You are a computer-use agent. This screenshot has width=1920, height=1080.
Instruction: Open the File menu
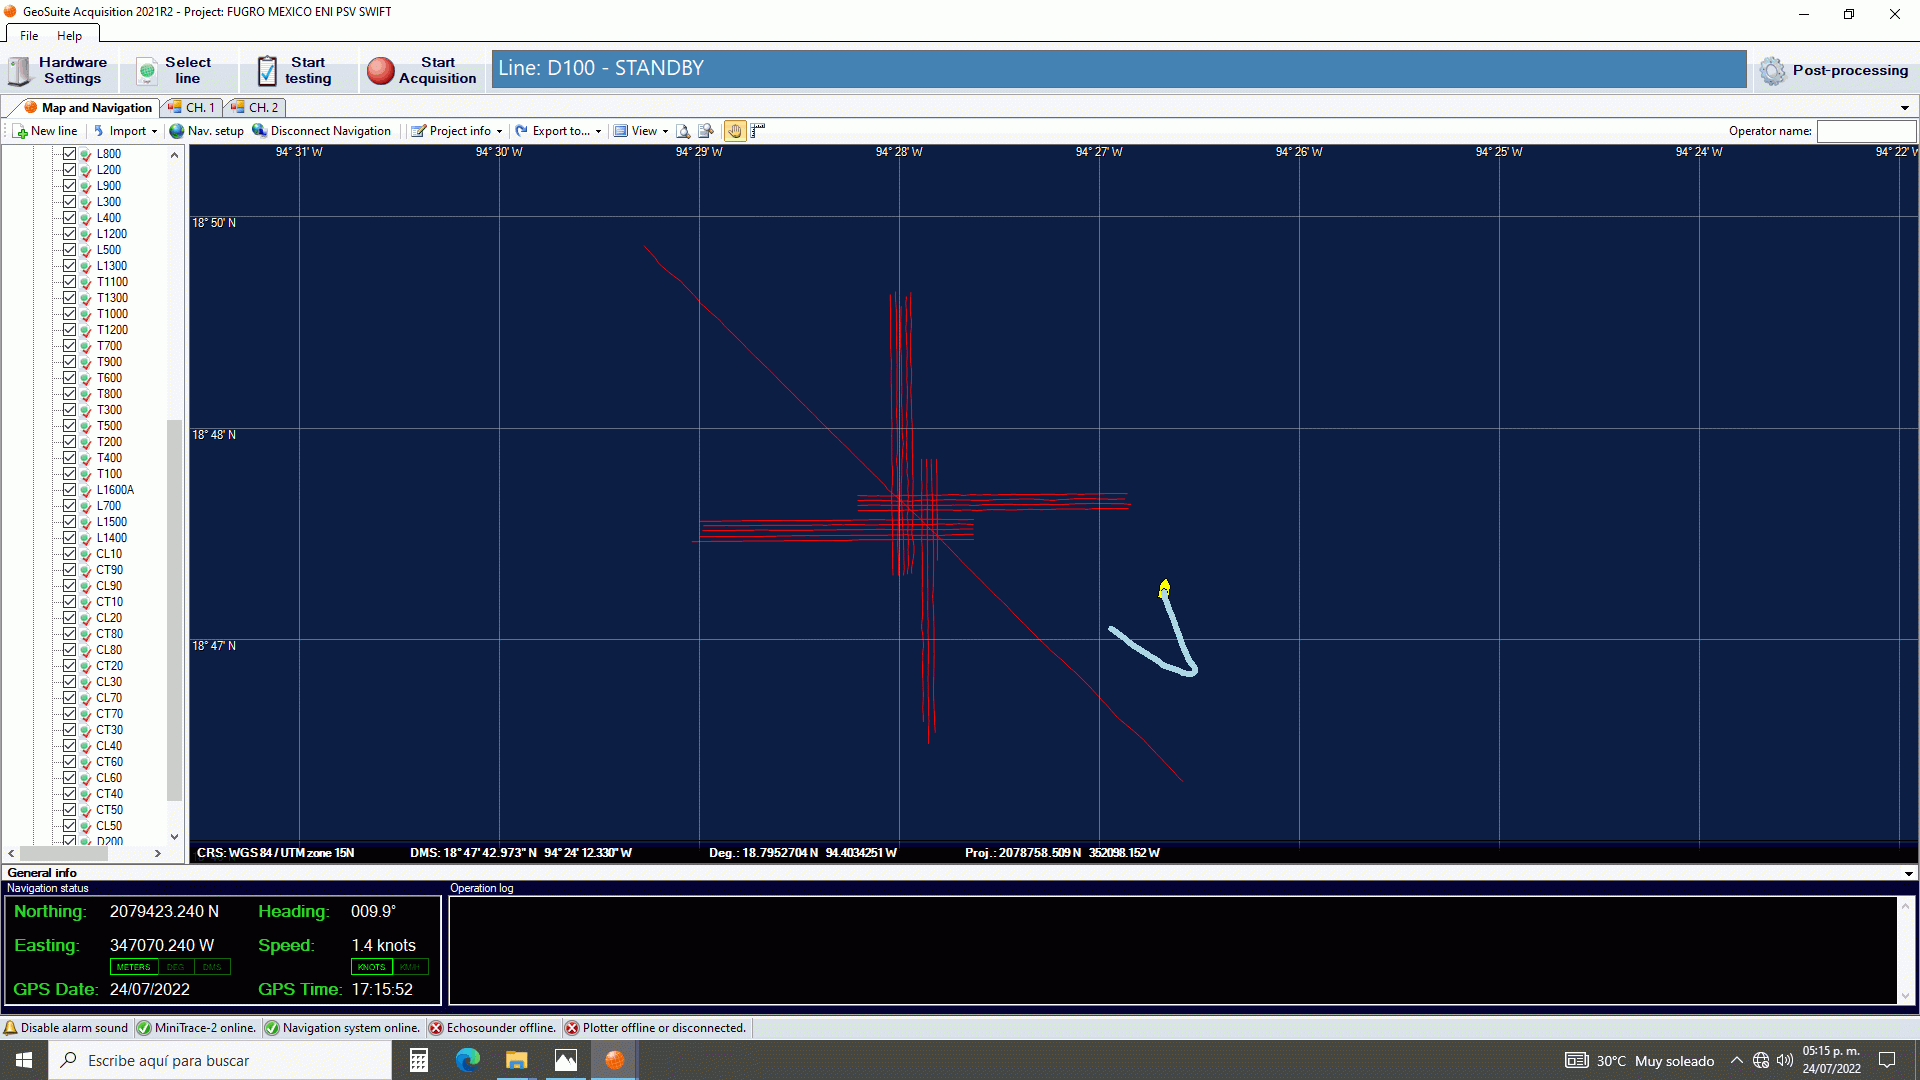pyautogui.click(x=28, y=35)
